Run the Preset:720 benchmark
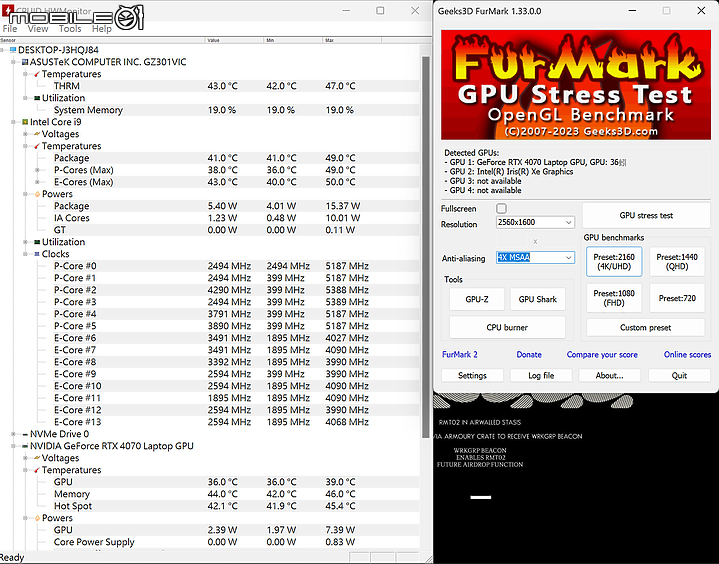Screen dimensions: 719x564 677,298
